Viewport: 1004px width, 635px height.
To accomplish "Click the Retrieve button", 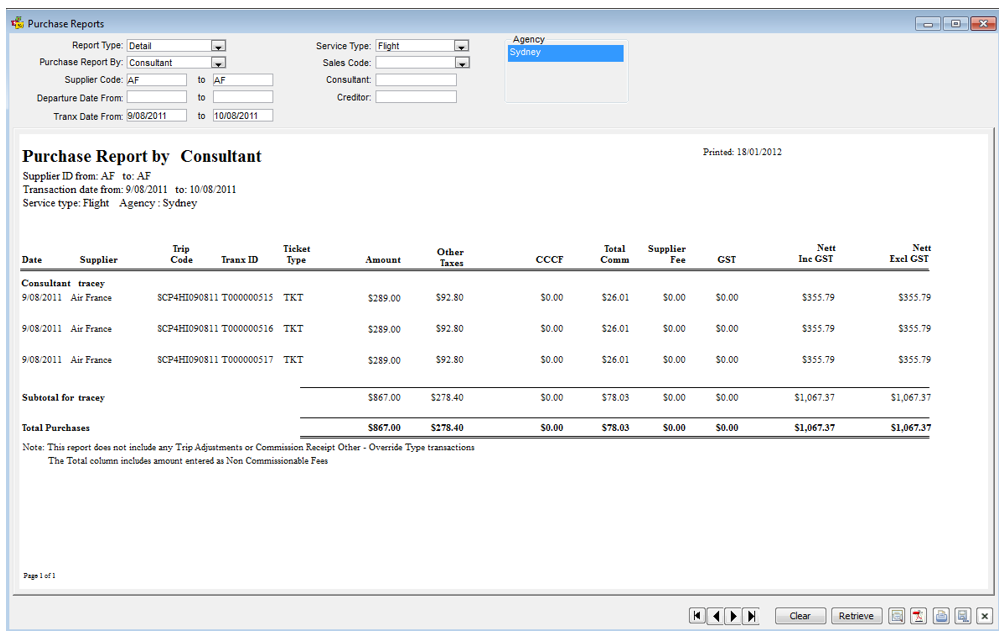I will pyautogui.click(x=856, y=615).
